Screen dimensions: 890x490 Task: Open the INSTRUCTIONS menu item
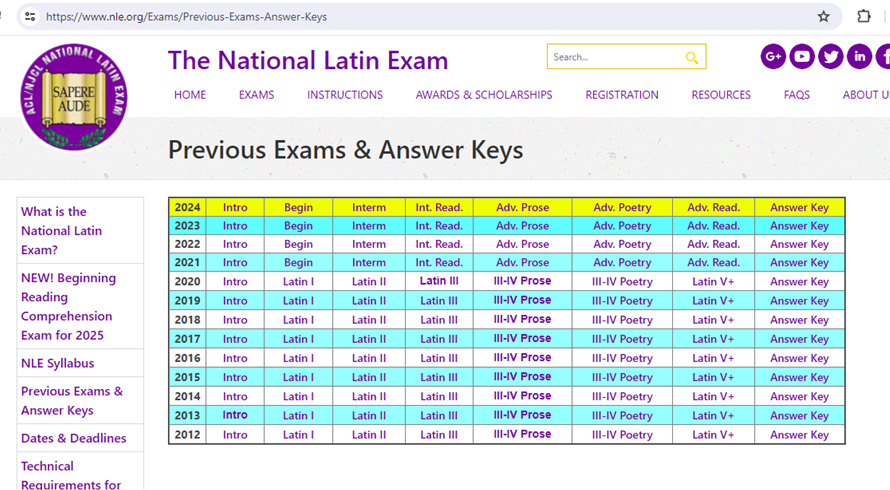point(345,95)
